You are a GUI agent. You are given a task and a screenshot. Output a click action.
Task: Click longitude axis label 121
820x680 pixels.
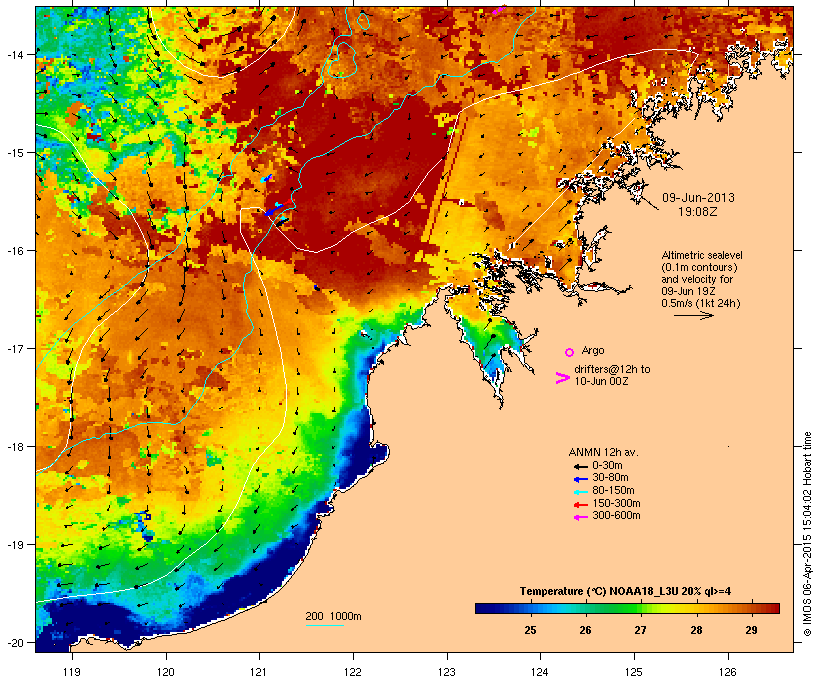click(x=259, y=672)
